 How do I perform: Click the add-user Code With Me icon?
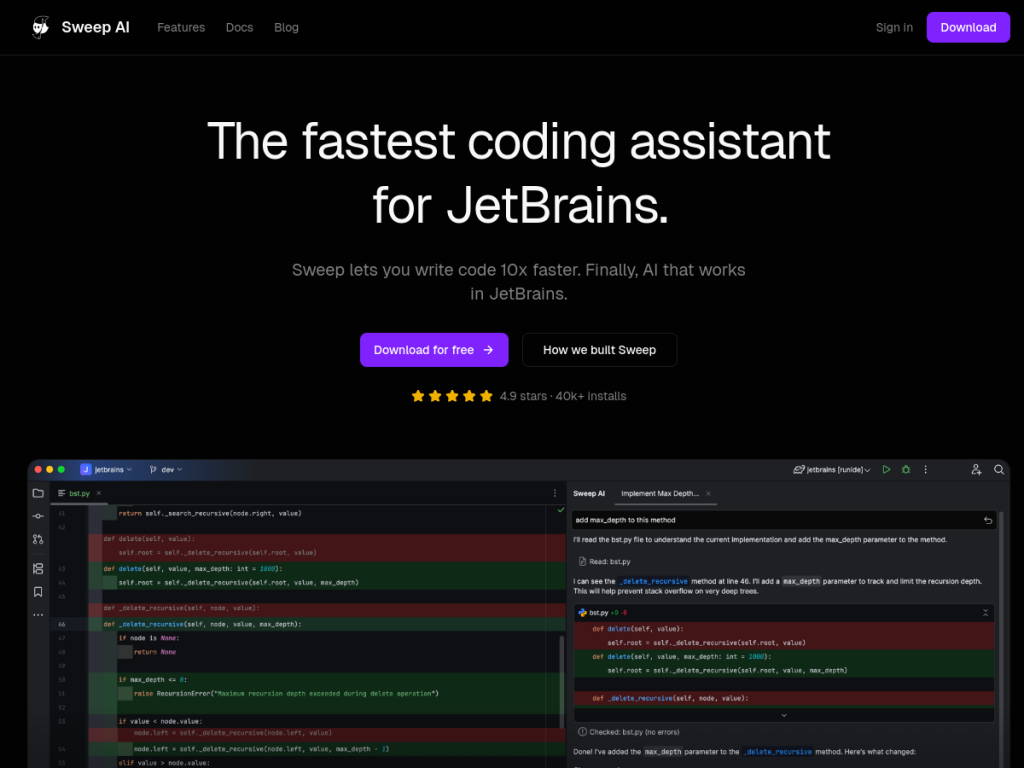976,470
